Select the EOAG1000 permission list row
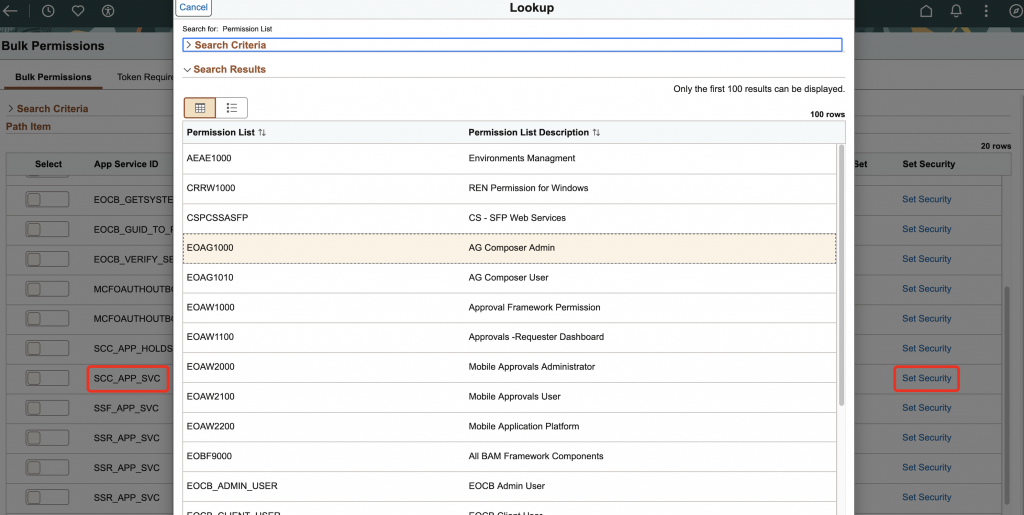The height and width of the screenshot is (515, 1024). click(509, 248)
